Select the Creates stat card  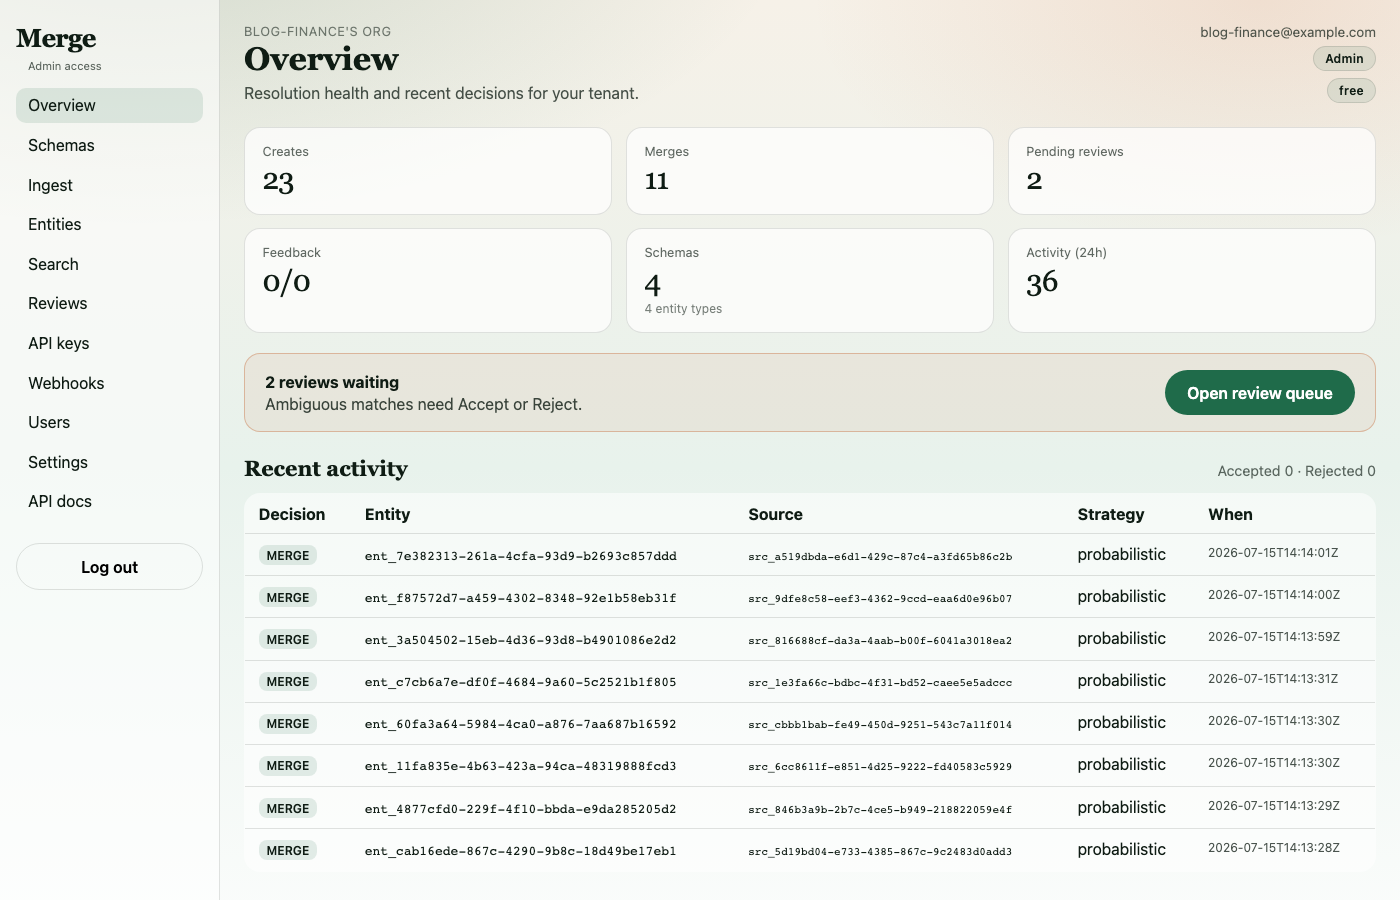(x=428, y=171)
